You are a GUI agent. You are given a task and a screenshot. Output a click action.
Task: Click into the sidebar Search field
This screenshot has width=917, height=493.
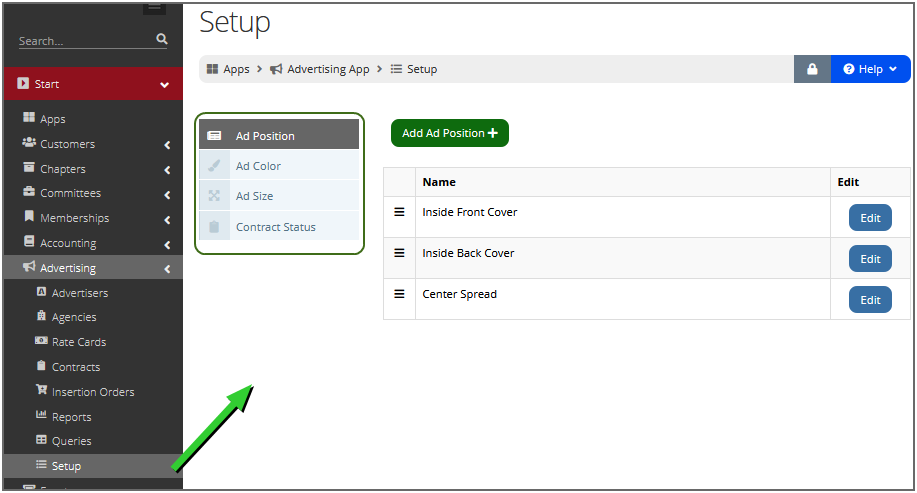(x=85, y=40)
